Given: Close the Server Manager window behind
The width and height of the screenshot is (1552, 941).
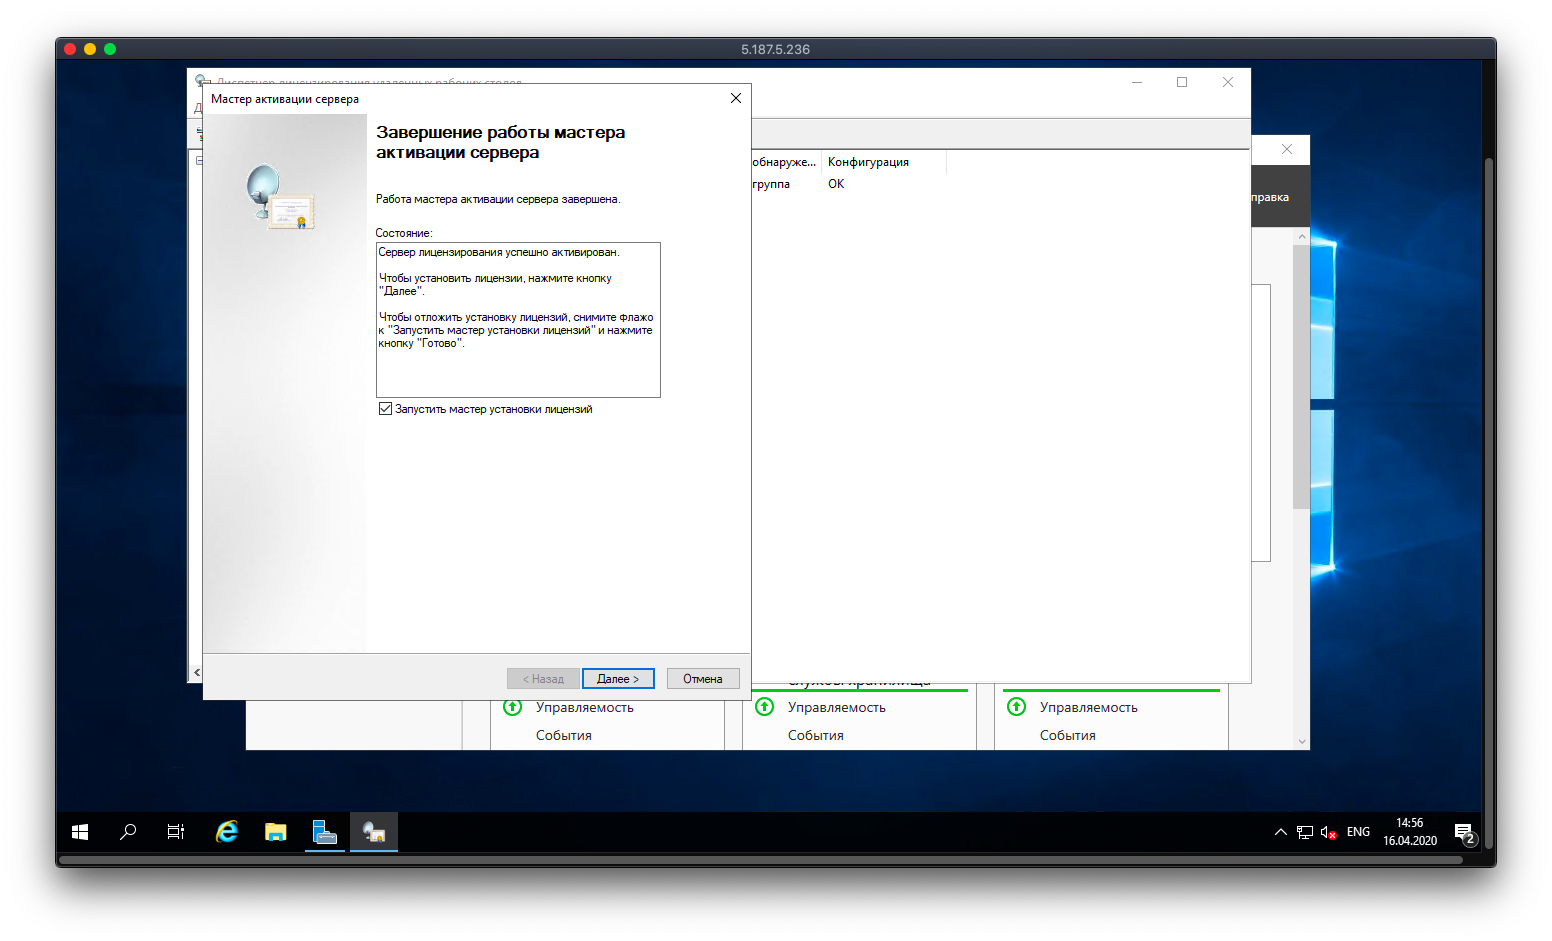Looking at the screenshot, I should coord(1287,149).
